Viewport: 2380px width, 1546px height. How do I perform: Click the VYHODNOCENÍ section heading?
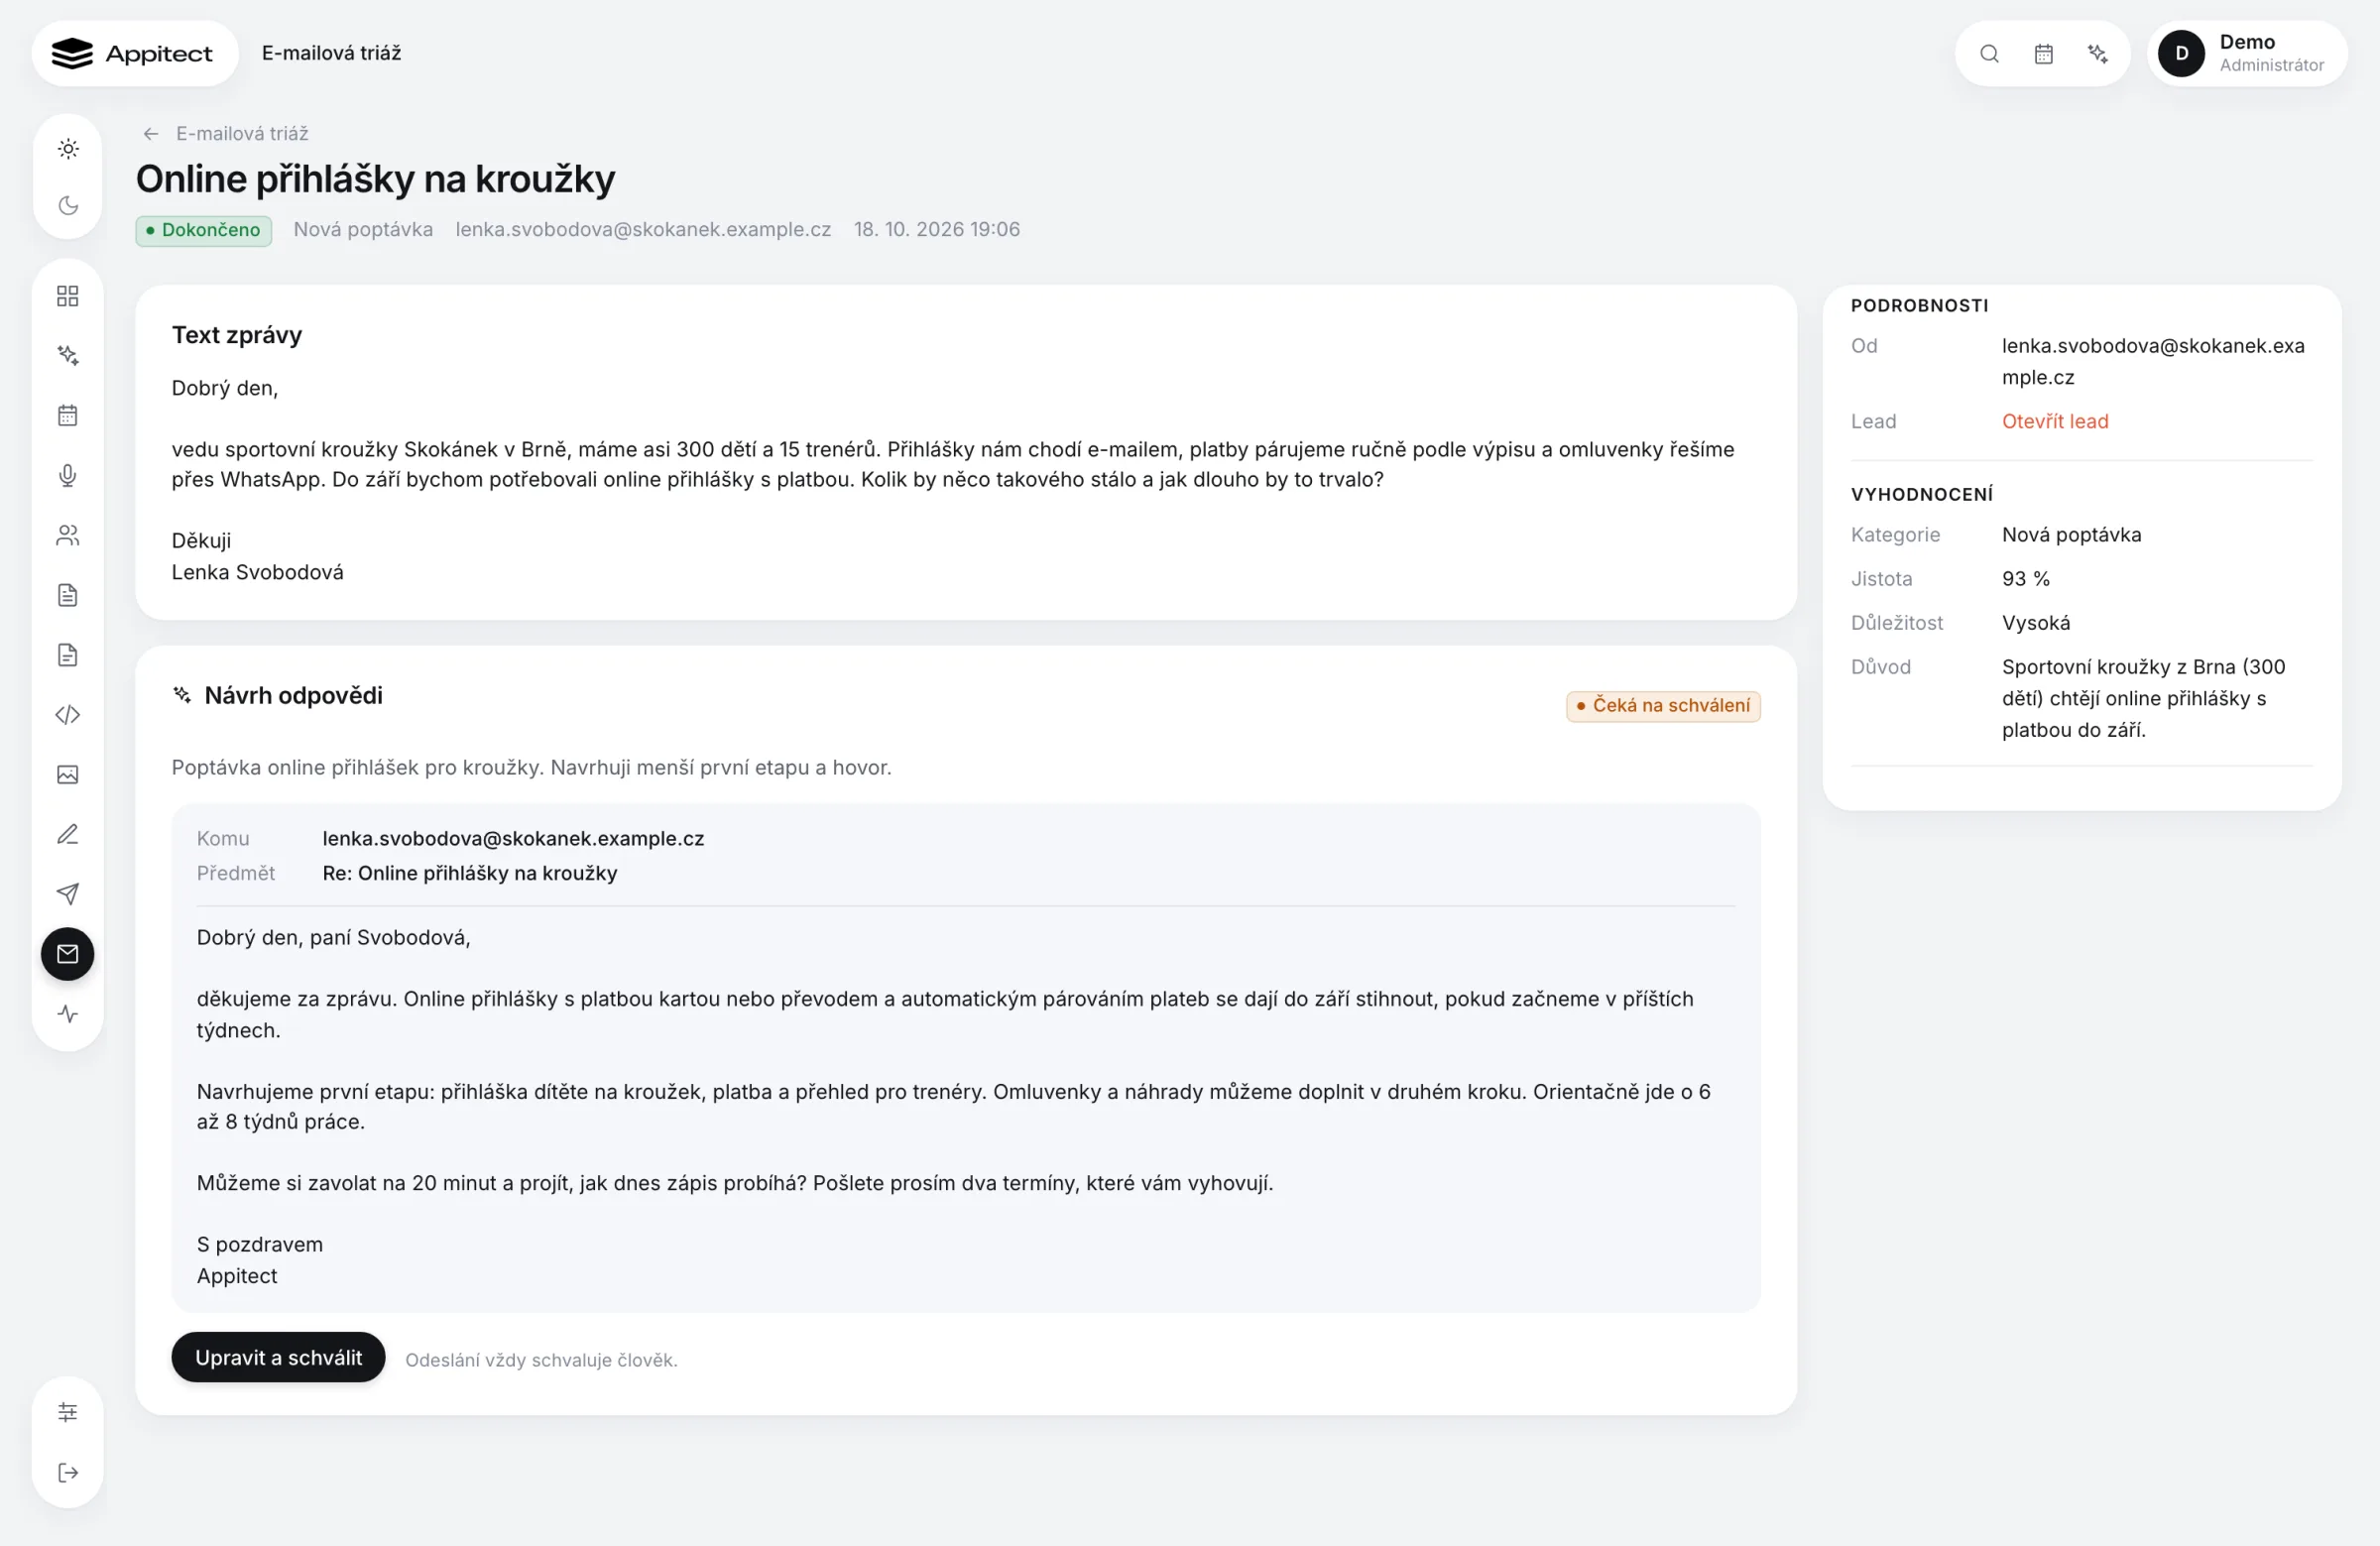click(x=1921, y=494)
